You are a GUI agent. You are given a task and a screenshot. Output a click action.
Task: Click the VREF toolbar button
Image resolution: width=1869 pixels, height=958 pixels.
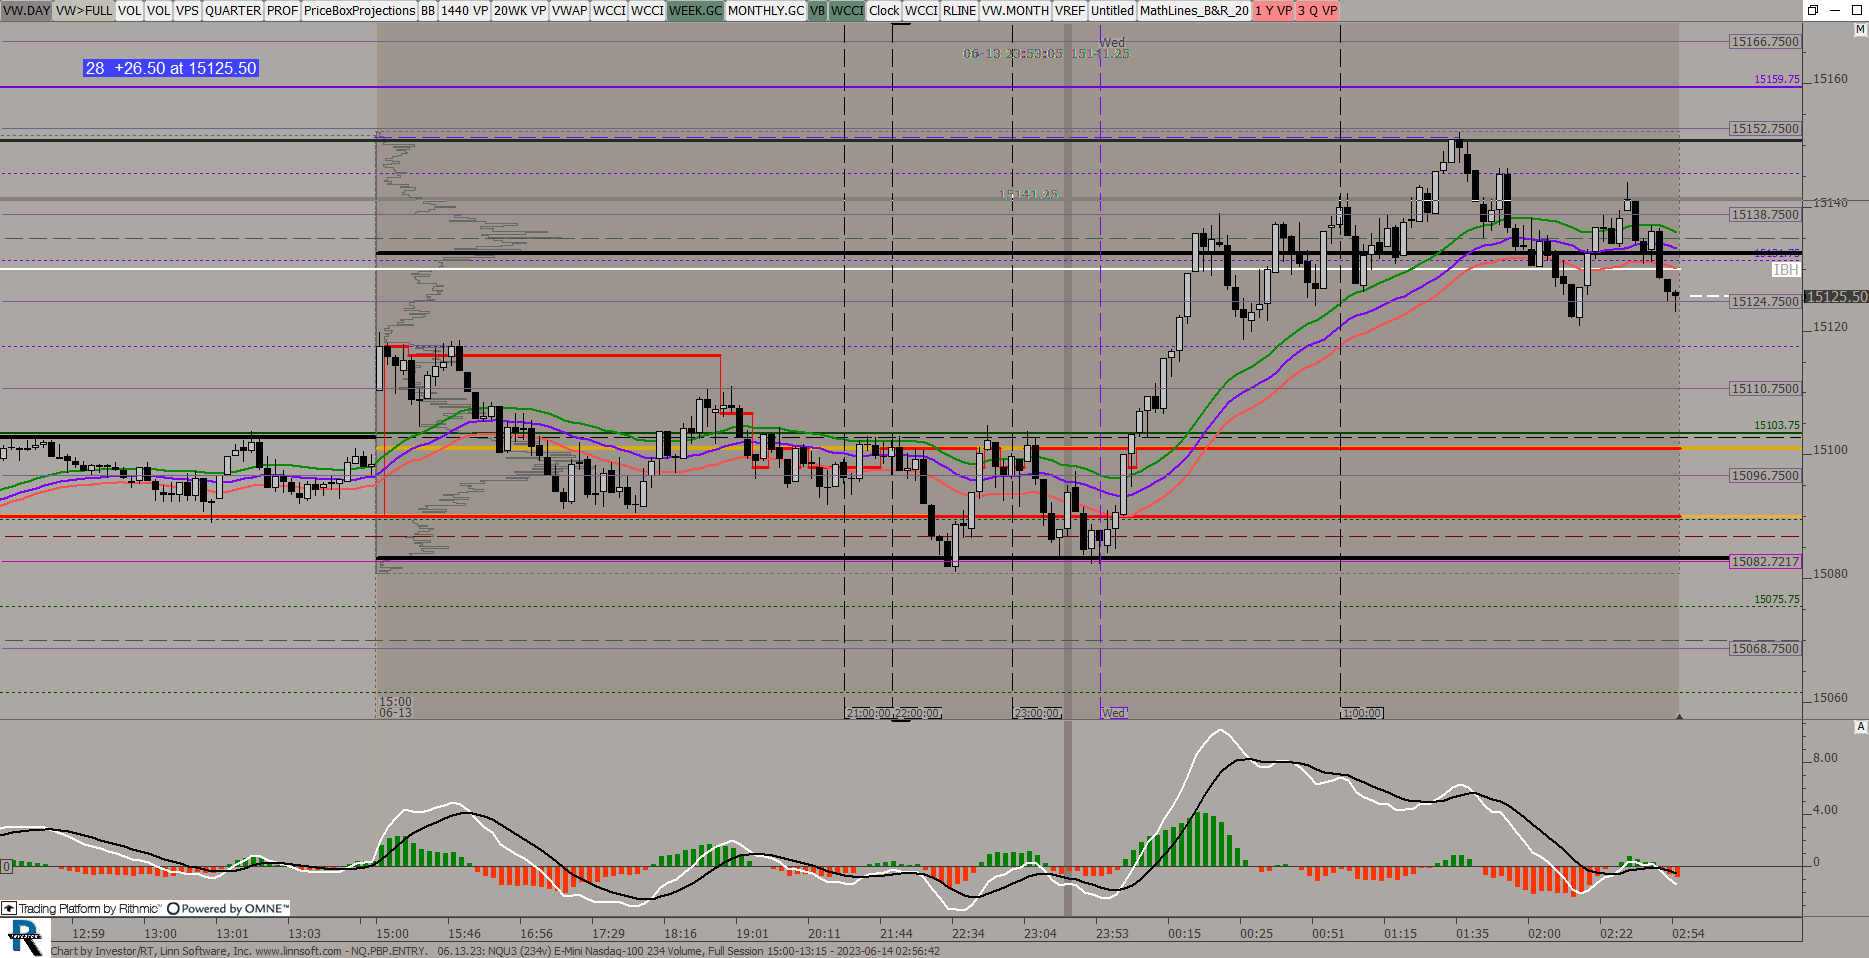(1069, 10)
